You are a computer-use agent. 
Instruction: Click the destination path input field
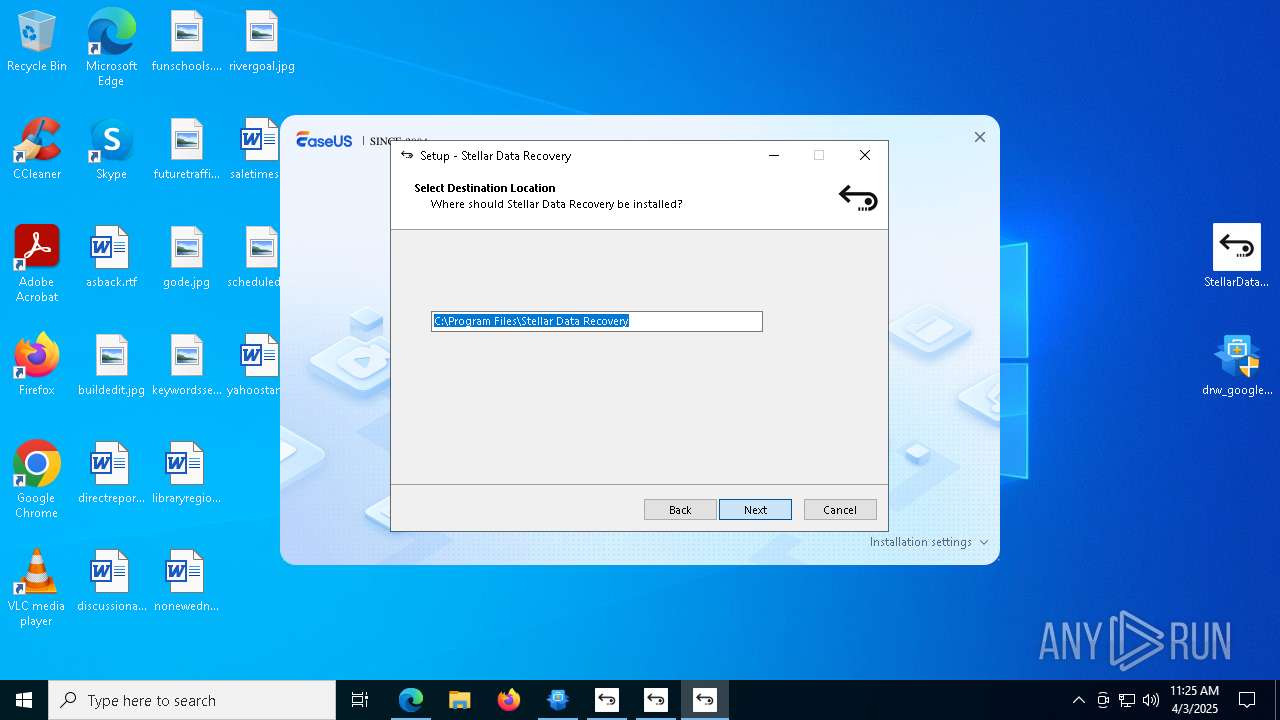point(597,321)
